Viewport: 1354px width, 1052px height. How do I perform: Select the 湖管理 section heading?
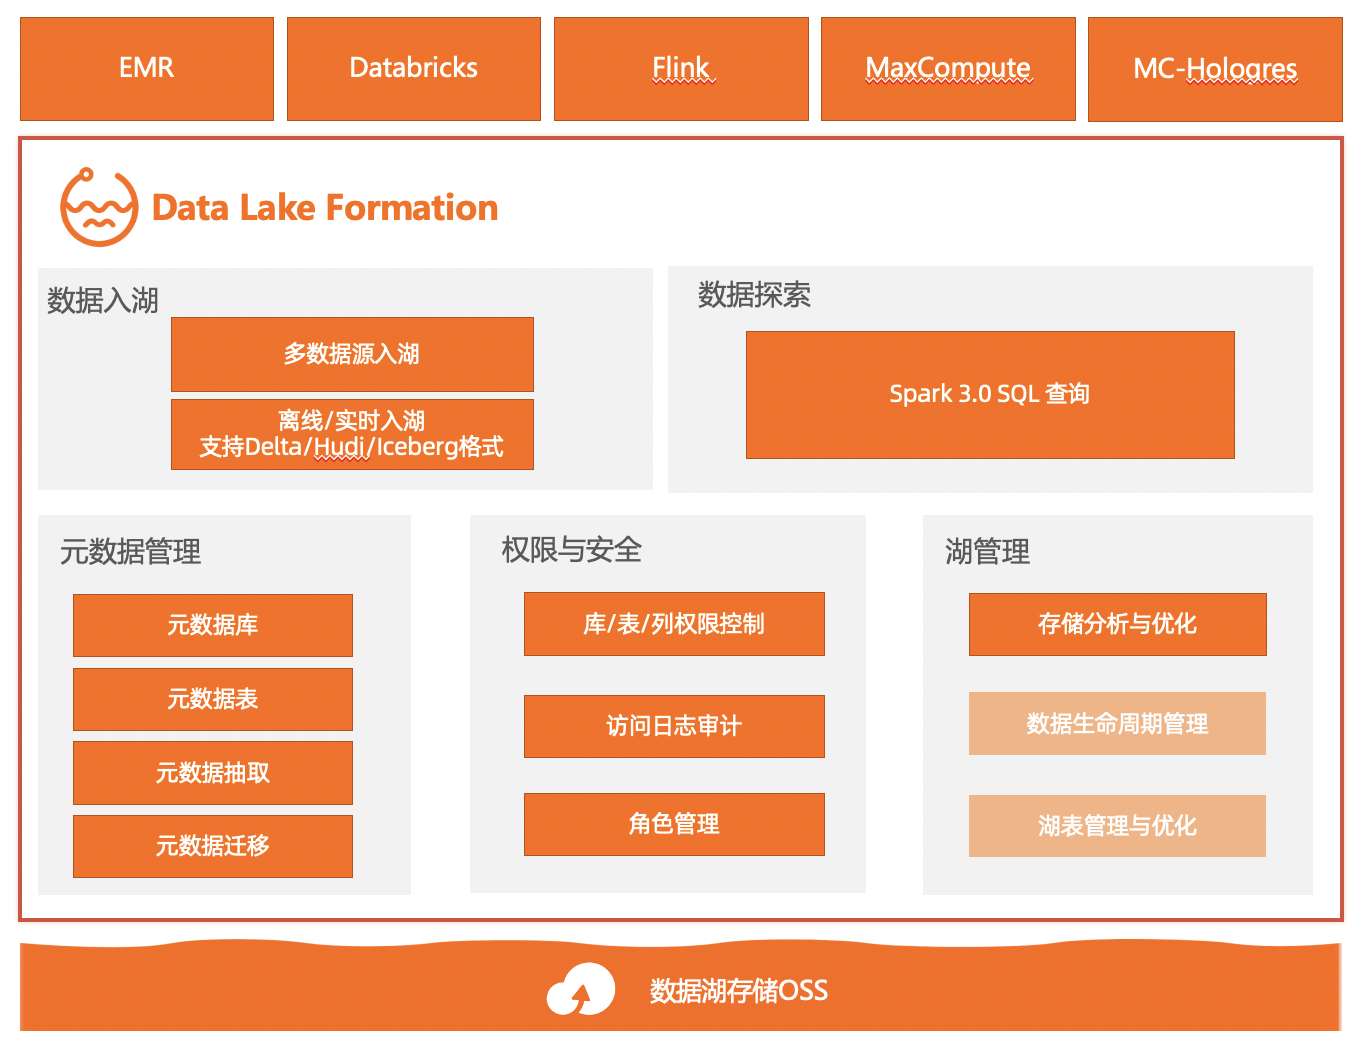click(988, 551)
